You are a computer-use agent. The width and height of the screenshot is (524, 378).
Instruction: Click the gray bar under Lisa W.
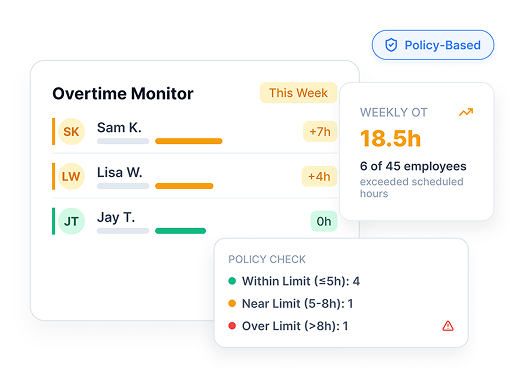click(x=123, y=186)
